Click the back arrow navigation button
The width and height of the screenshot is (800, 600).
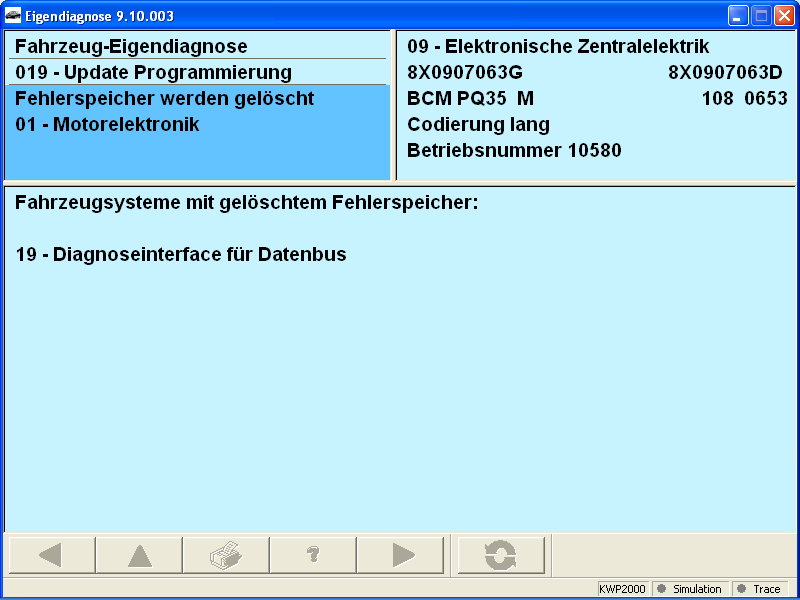coord(51,555)
